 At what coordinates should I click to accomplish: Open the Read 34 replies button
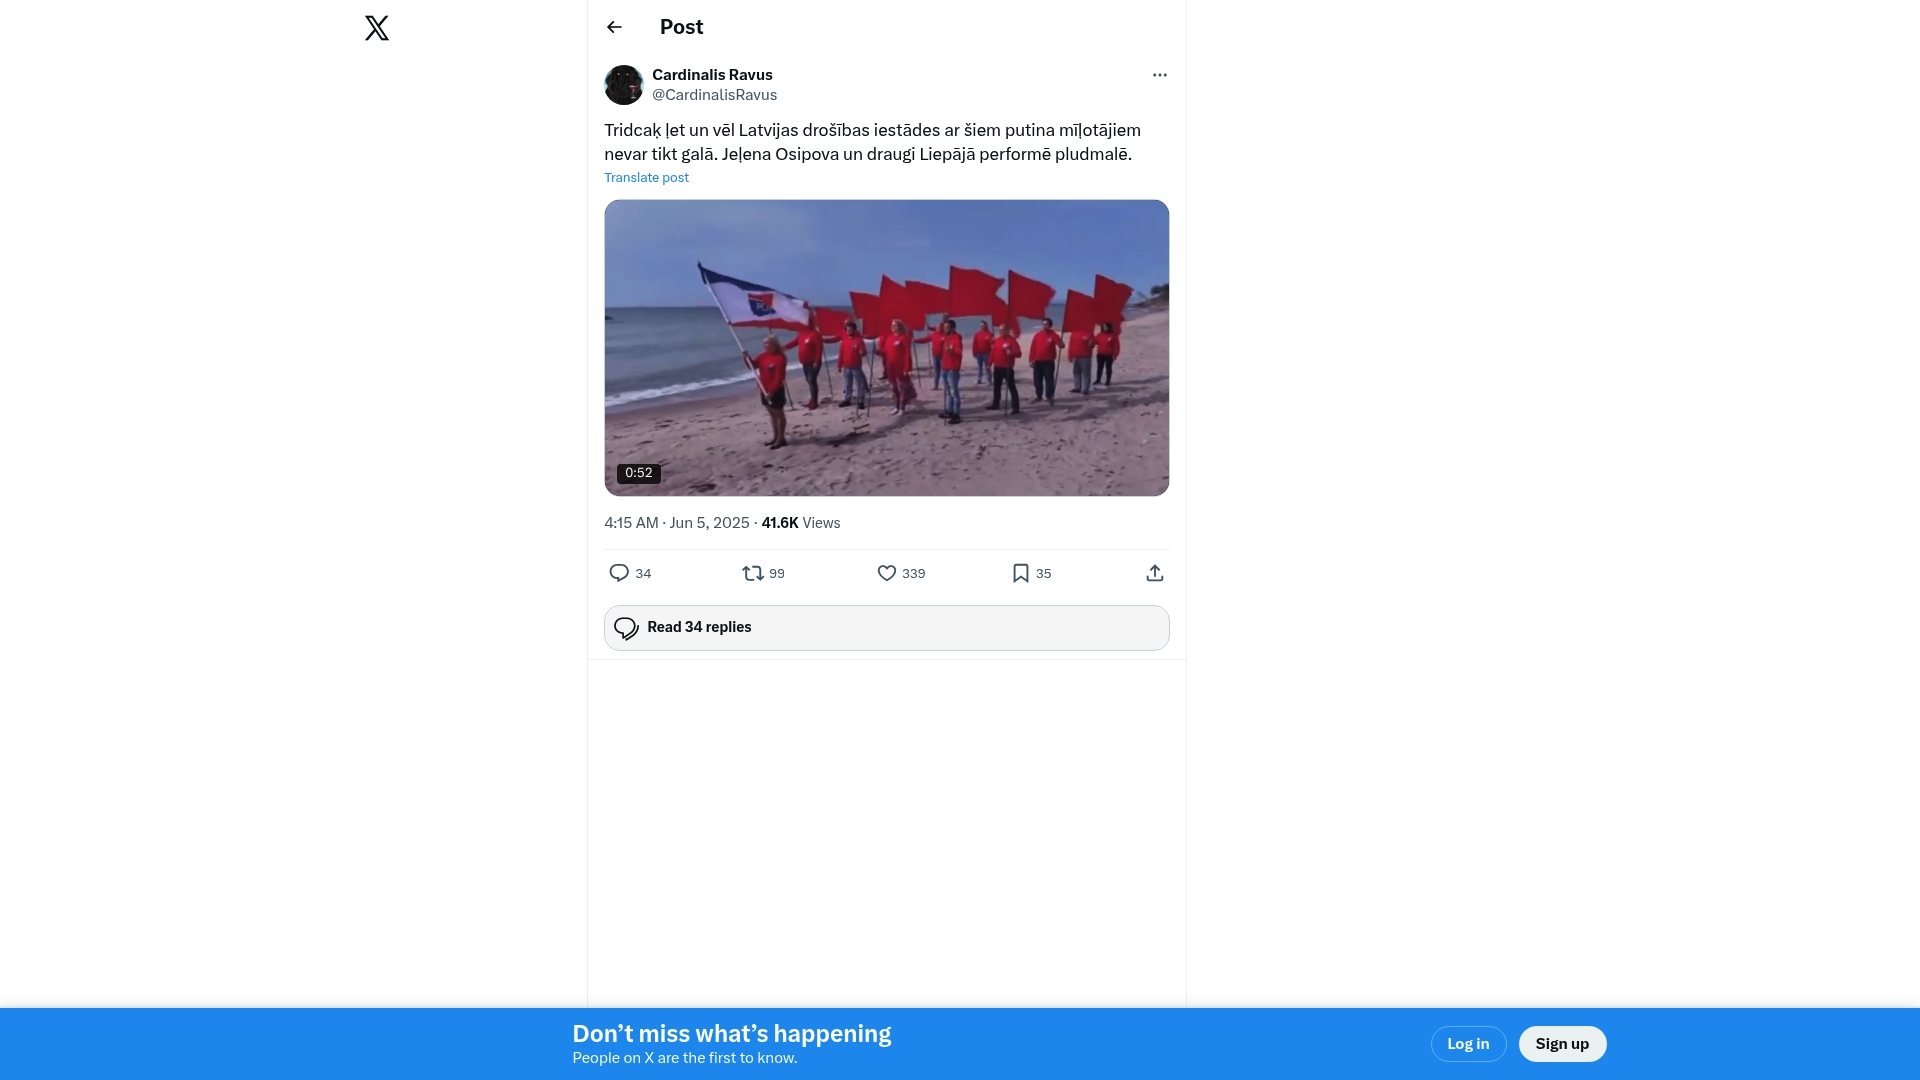tap(886, 628)
